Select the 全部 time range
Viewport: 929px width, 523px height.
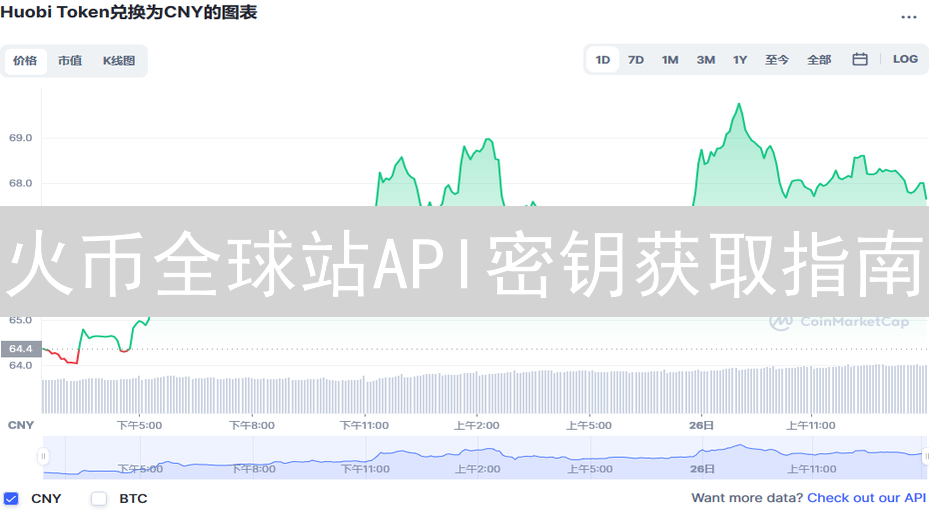click(819, 60)
